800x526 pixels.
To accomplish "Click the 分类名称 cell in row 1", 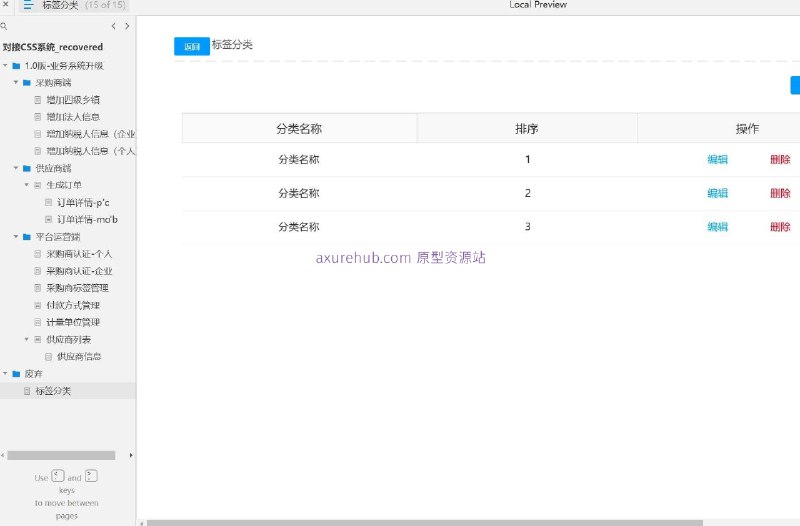I will pyautogui.click(x=299, y=160).
